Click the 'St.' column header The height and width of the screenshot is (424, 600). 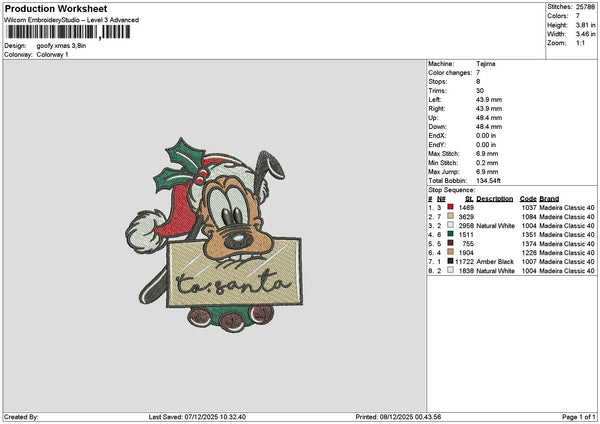coord(470,199)
